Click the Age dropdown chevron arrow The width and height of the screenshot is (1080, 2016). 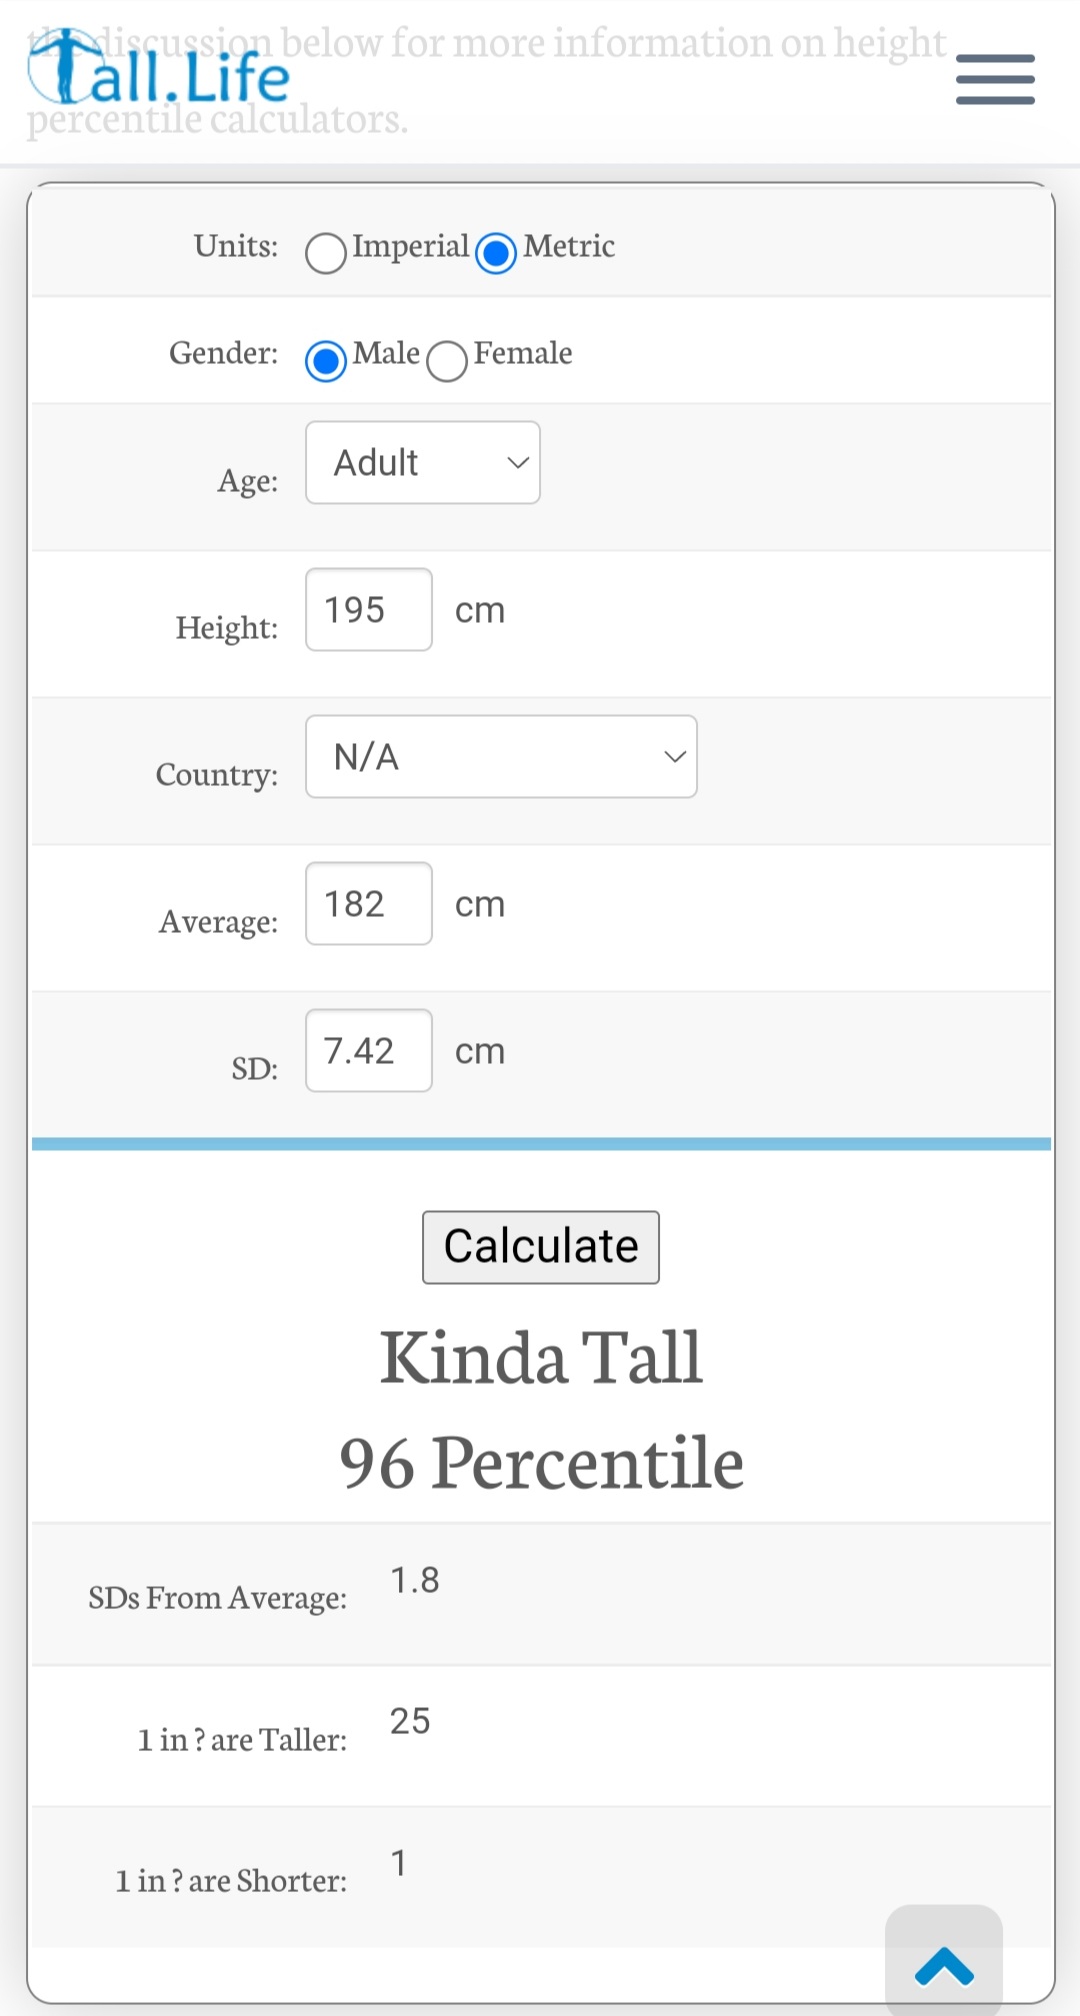point(517,463)
